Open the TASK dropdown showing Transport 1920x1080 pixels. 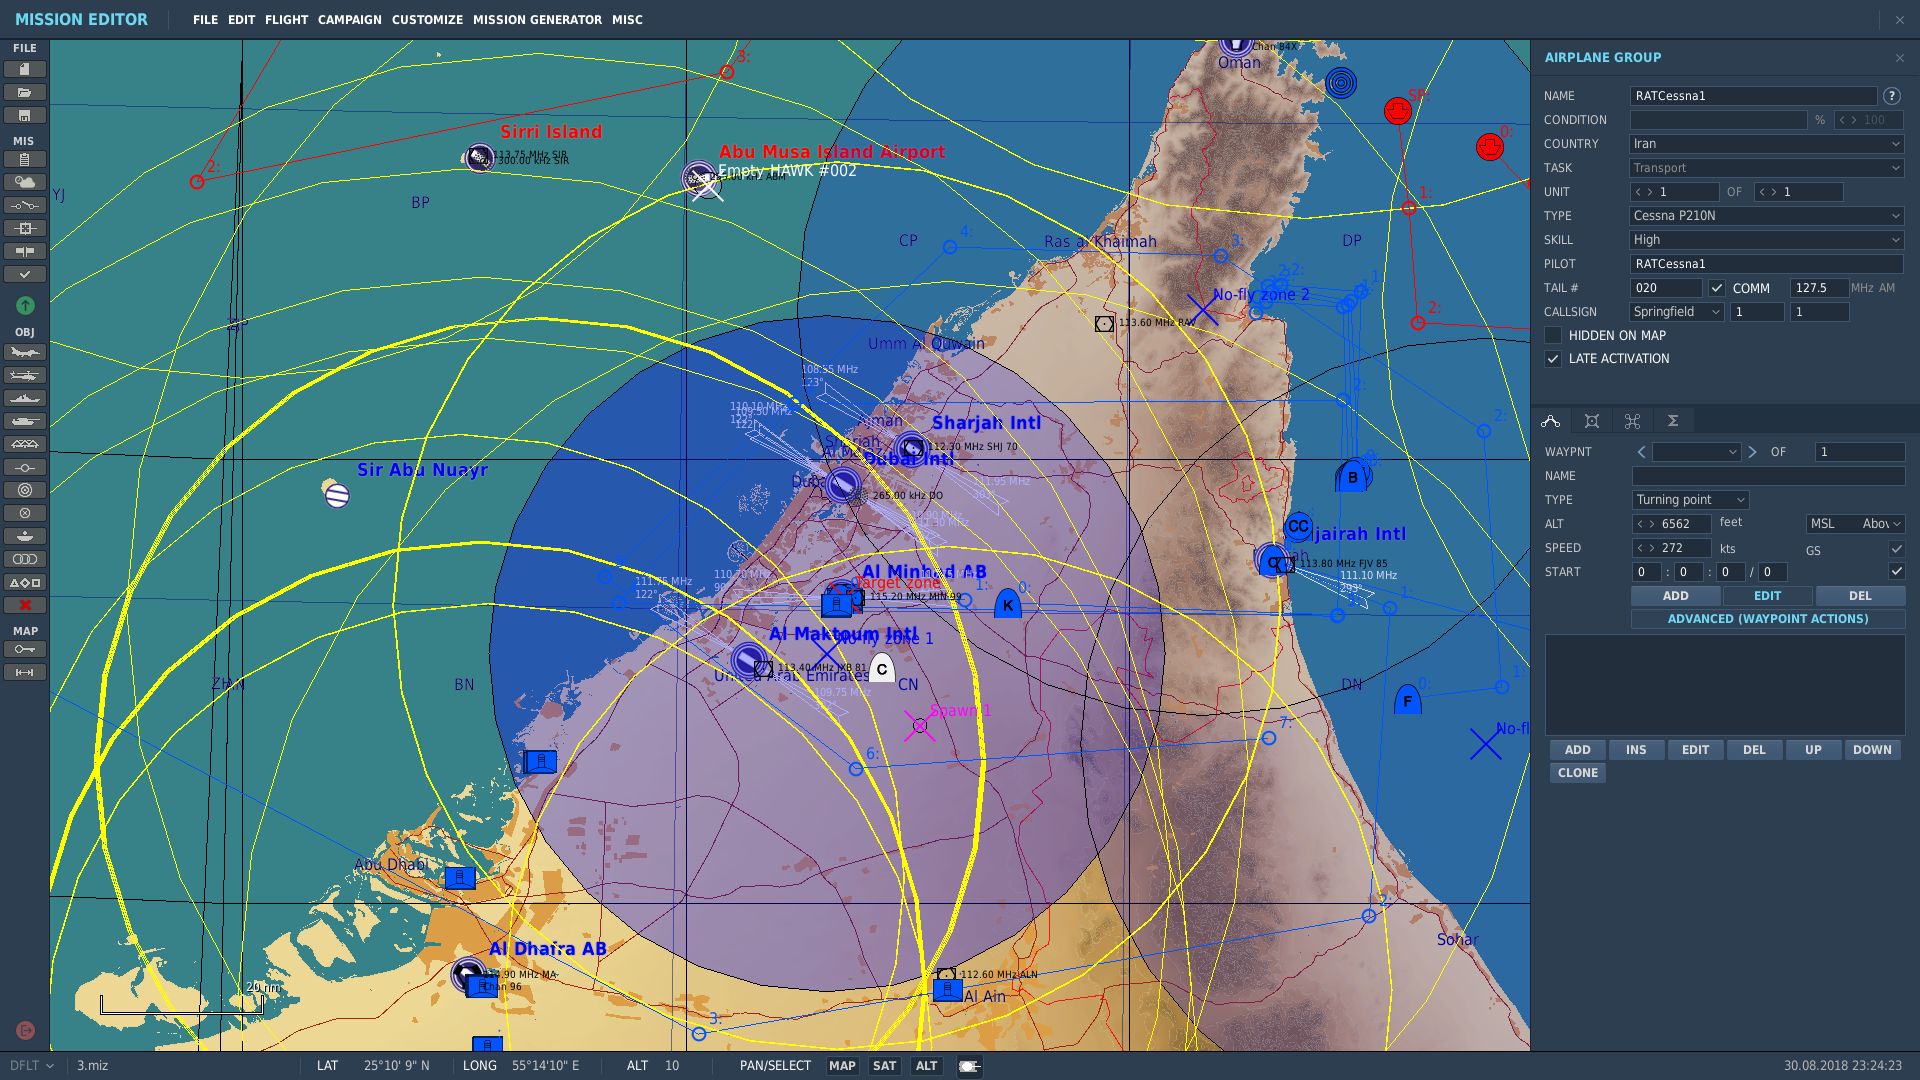[x=1766, y=168]
